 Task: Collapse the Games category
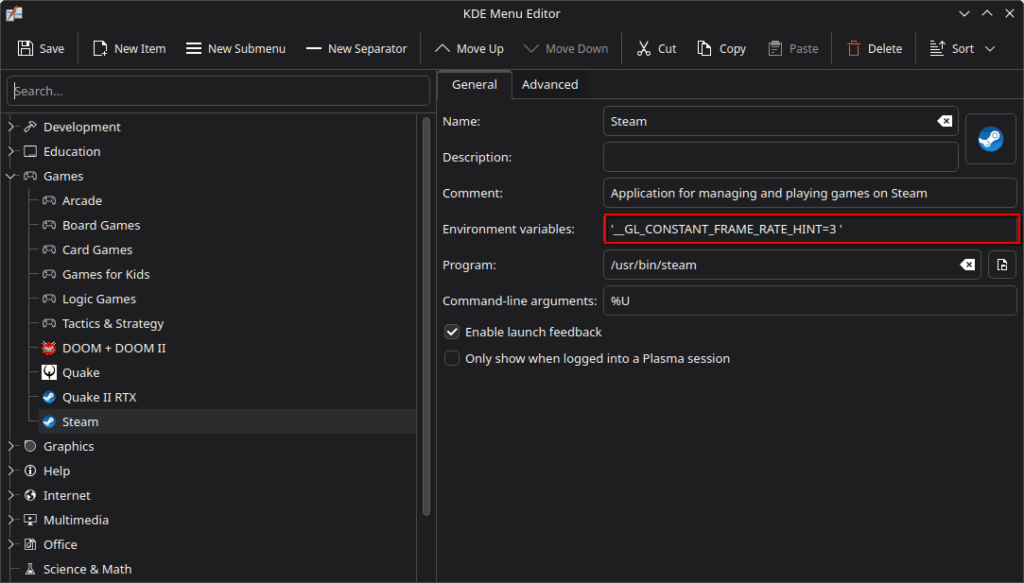click(x=10, y=176)
